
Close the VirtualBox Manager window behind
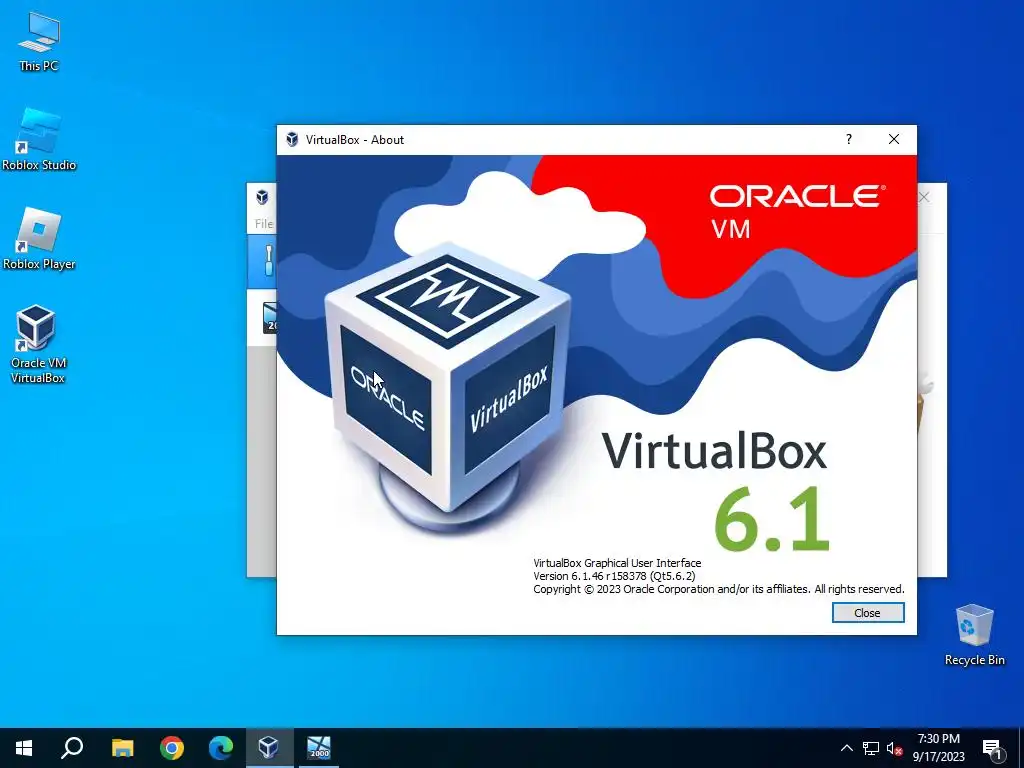(924, 197)
